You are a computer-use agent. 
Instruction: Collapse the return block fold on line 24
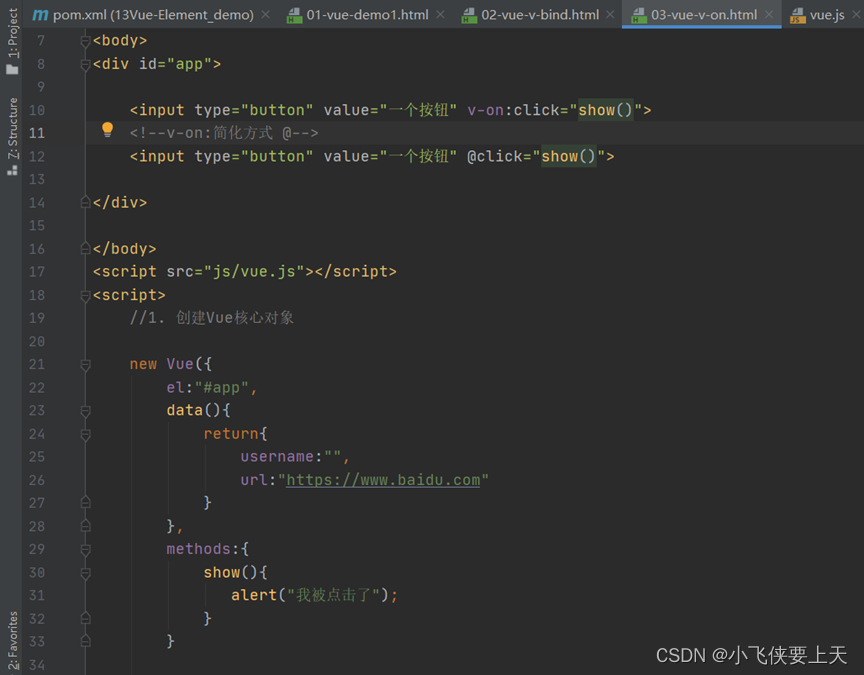coord(85,435)
